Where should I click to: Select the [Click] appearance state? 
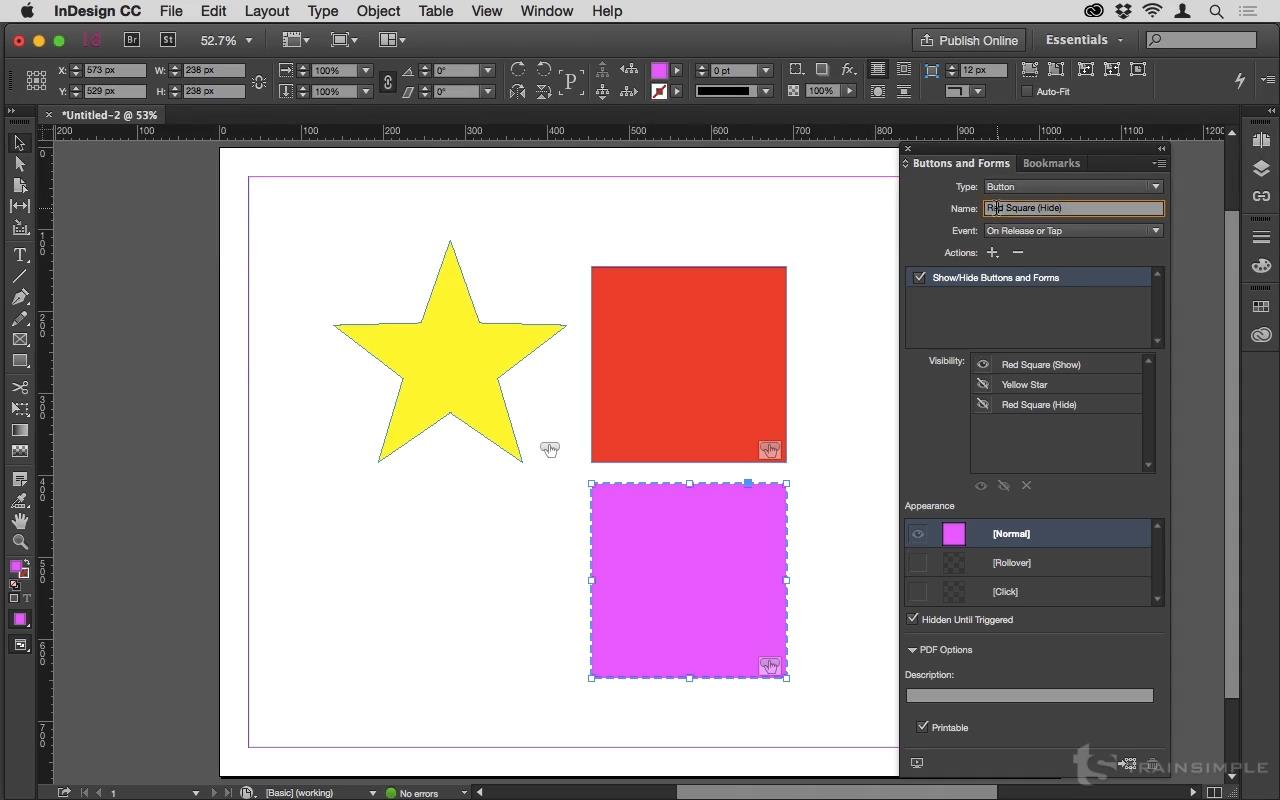[x=1029, y=592]
